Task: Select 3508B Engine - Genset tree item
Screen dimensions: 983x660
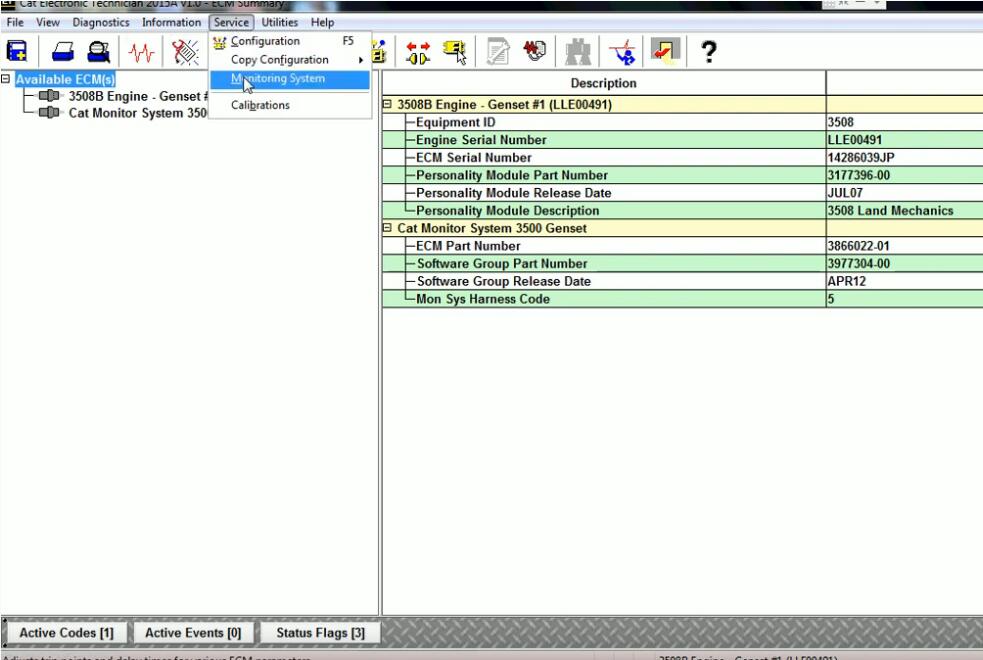Action: (138, 97)
